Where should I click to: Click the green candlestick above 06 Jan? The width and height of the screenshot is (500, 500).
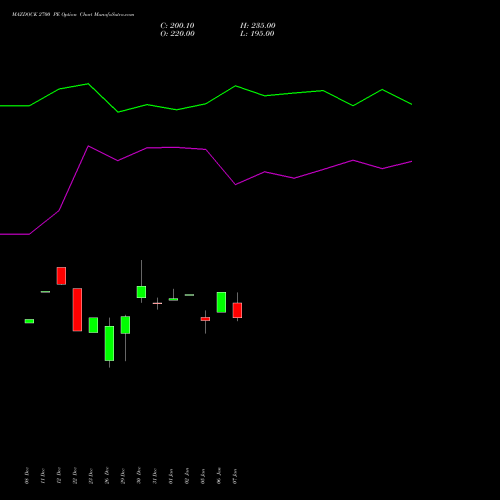coord(221,302)
